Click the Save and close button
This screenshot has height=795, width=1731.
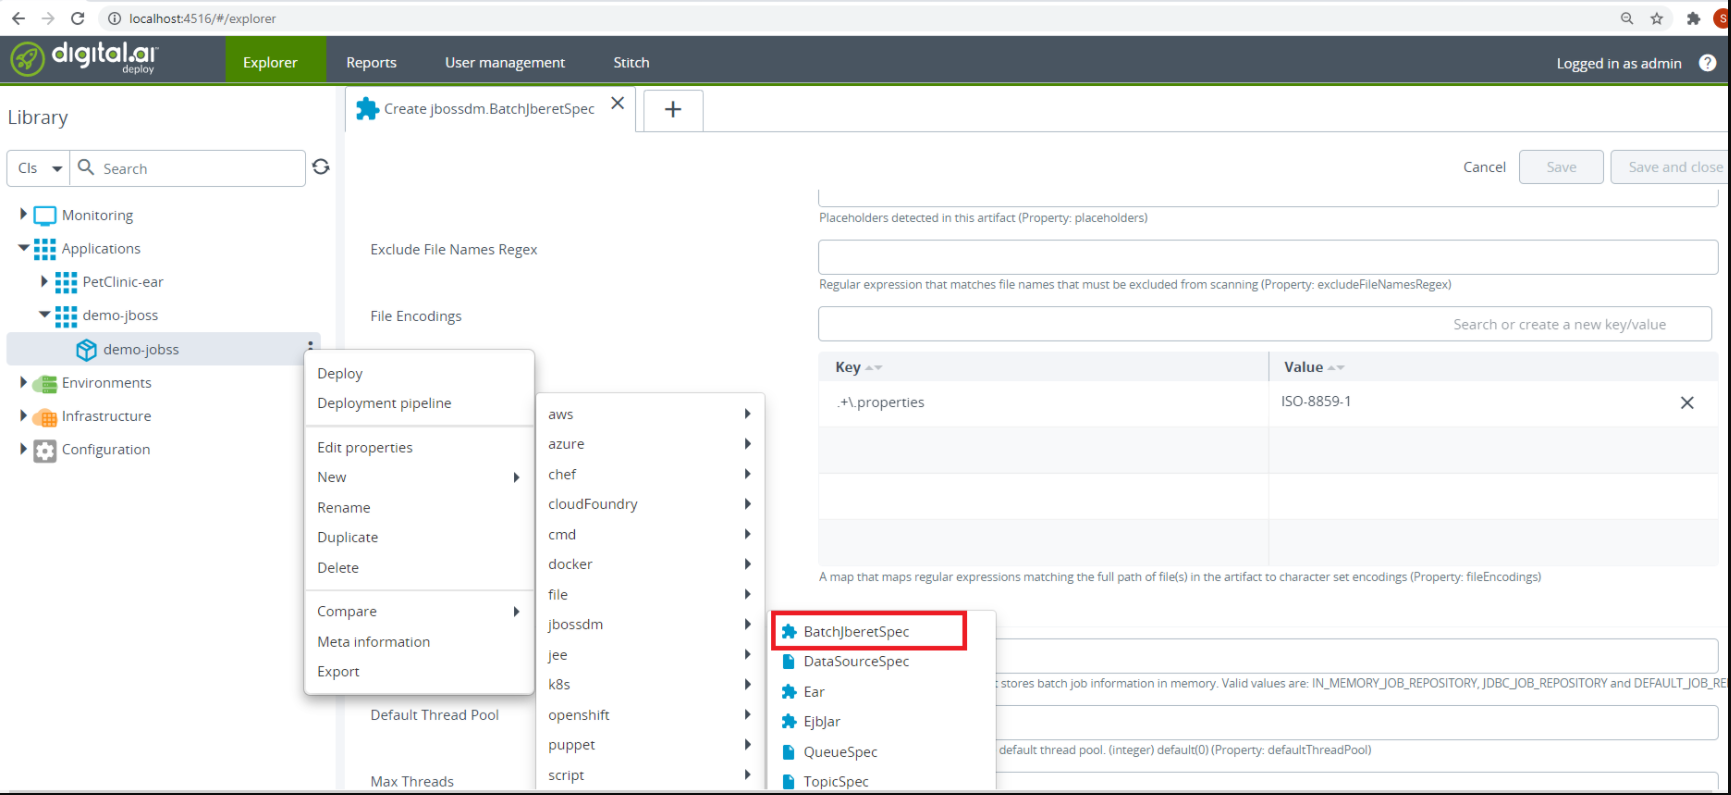(x=1670, y=167)
